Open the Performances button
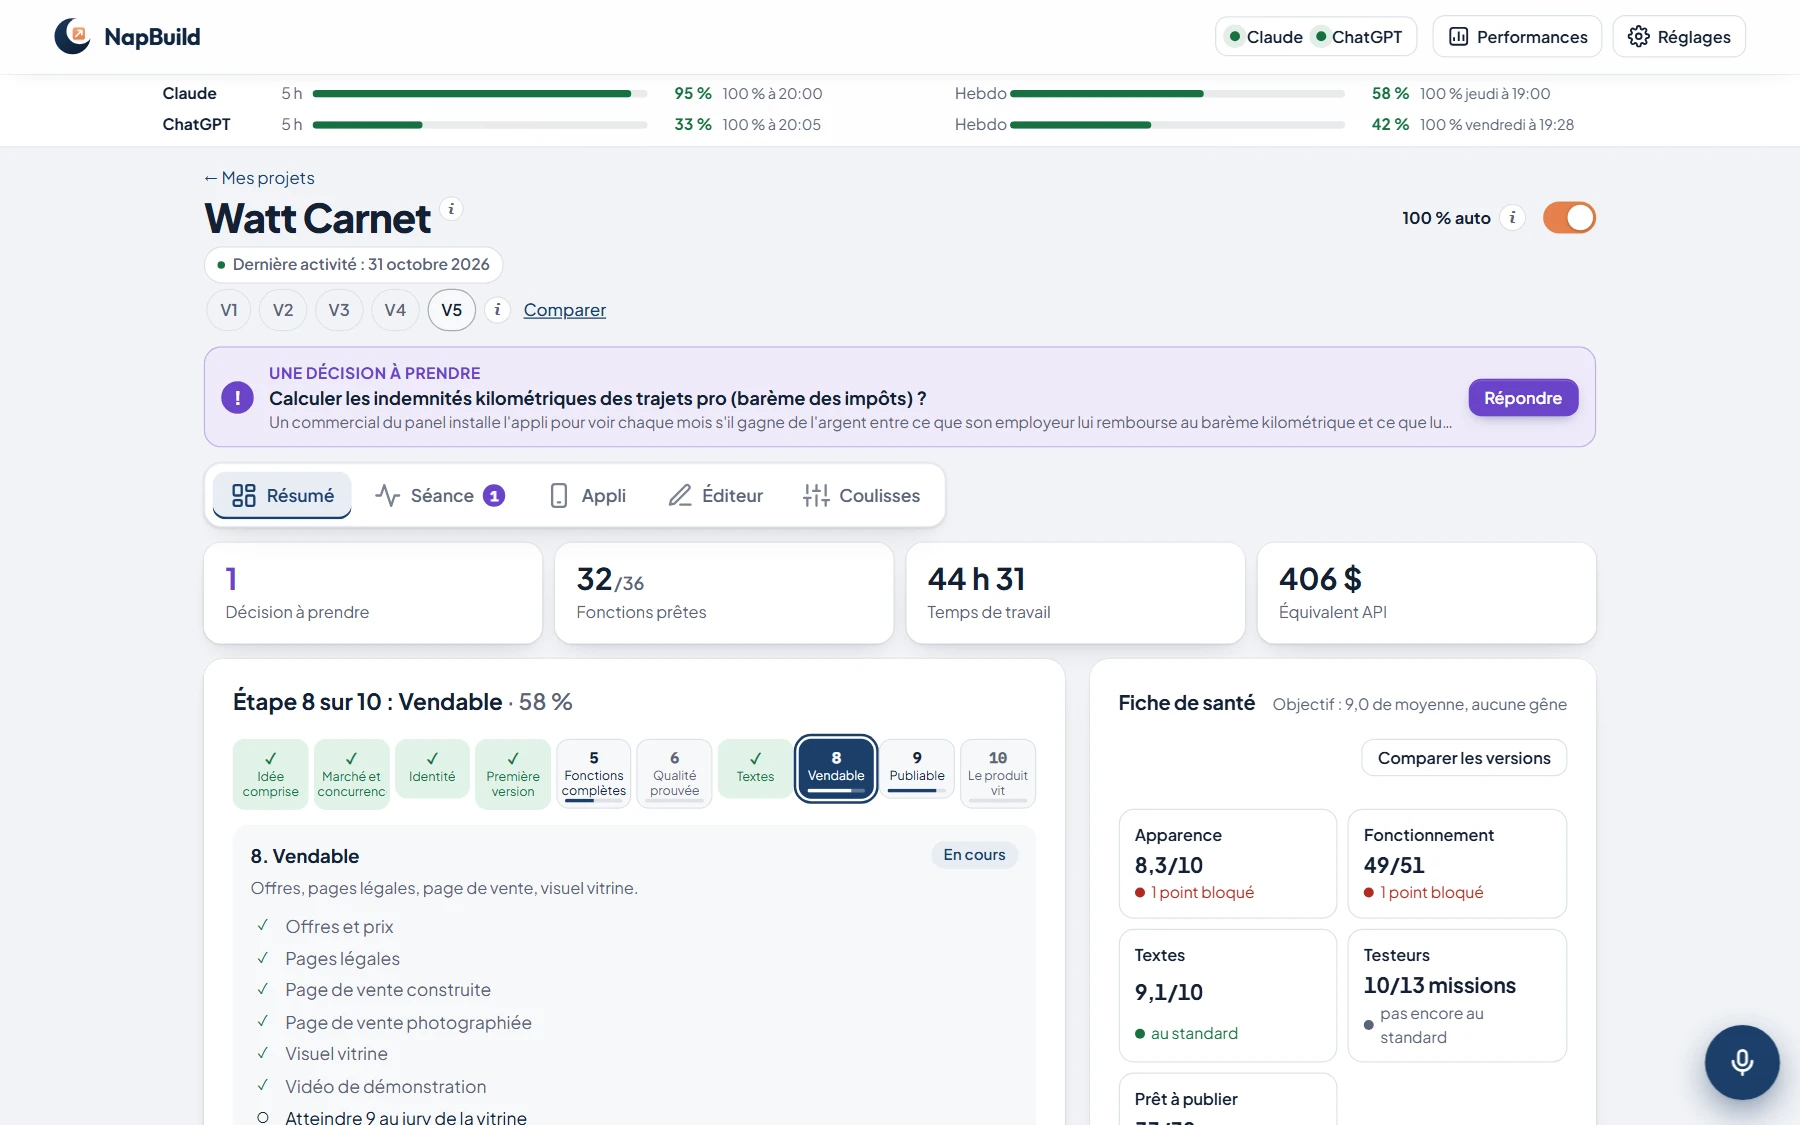Viewport: 1800px width, 1125px height. [x=1517, y=37]
